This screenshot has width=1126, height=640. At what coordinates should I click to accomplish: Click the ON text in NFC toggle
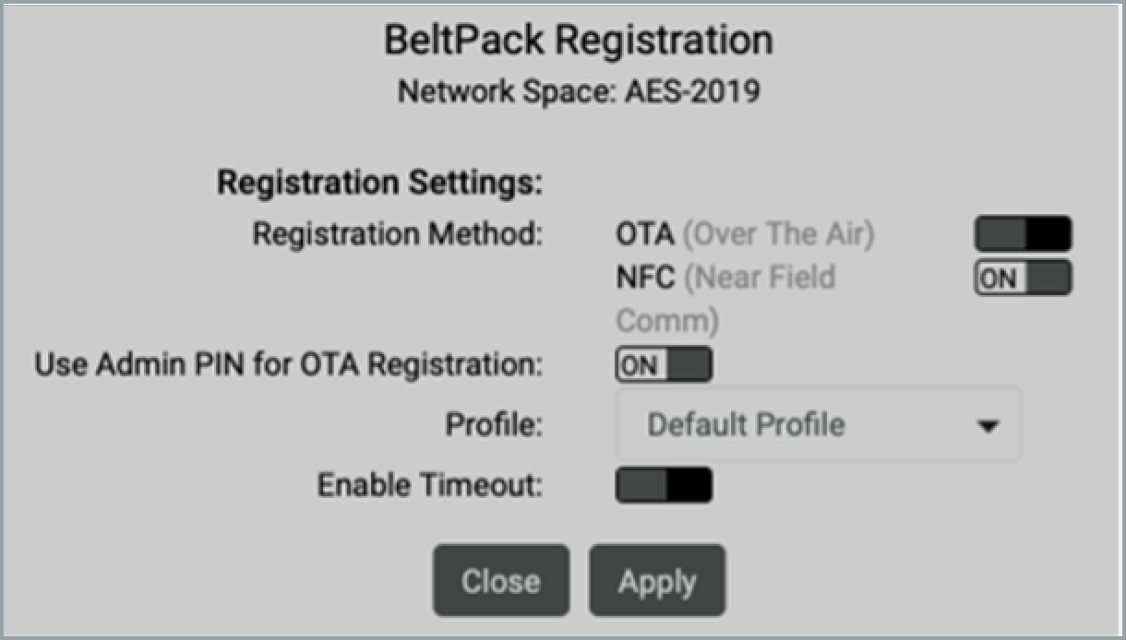[997, 279]
